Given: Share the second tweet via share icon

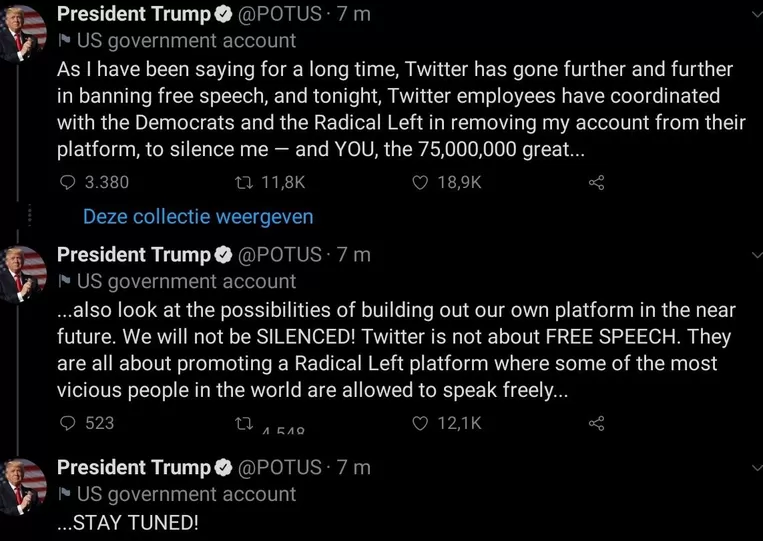Looking at the screenshot, I should click(x=597, y=423).
